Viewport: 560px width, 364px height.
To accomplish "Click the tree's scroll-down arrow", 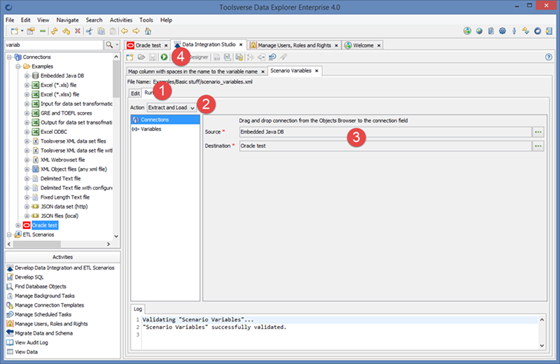I will [116, 236].
